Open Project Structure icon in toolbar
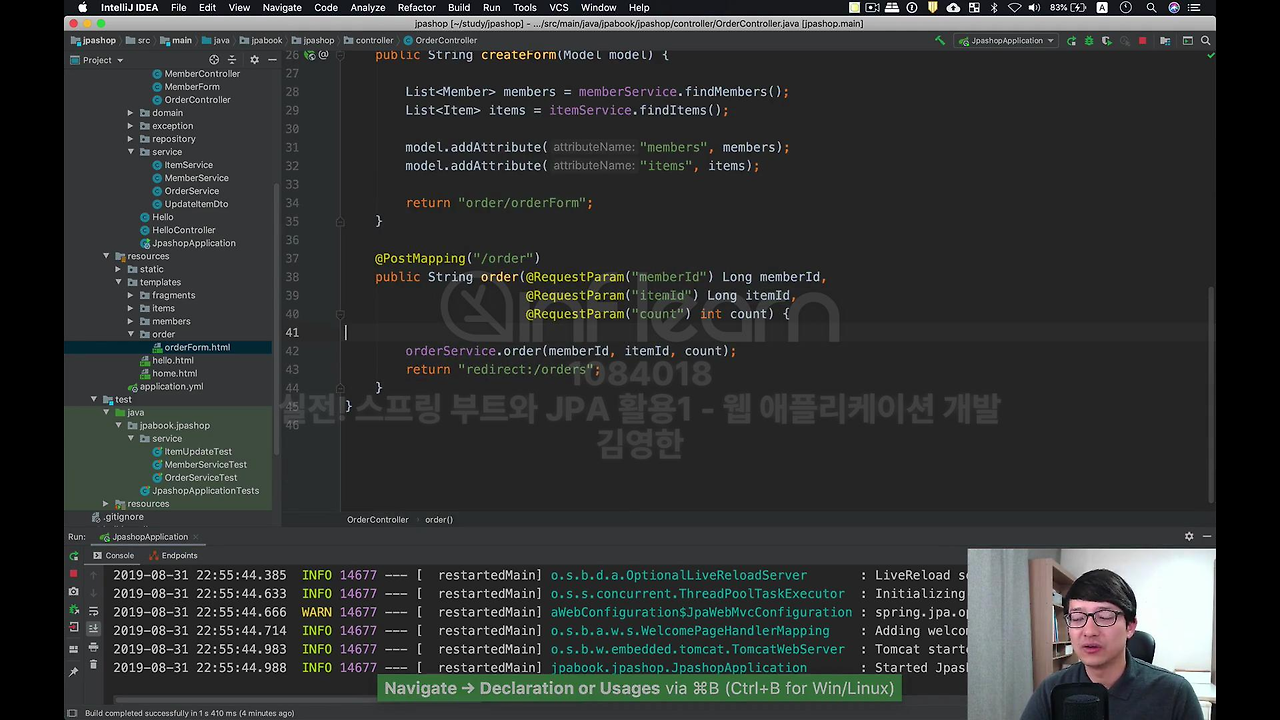Image resolution: width=1280 pixels, height=720 pixels. [1166, 41]
